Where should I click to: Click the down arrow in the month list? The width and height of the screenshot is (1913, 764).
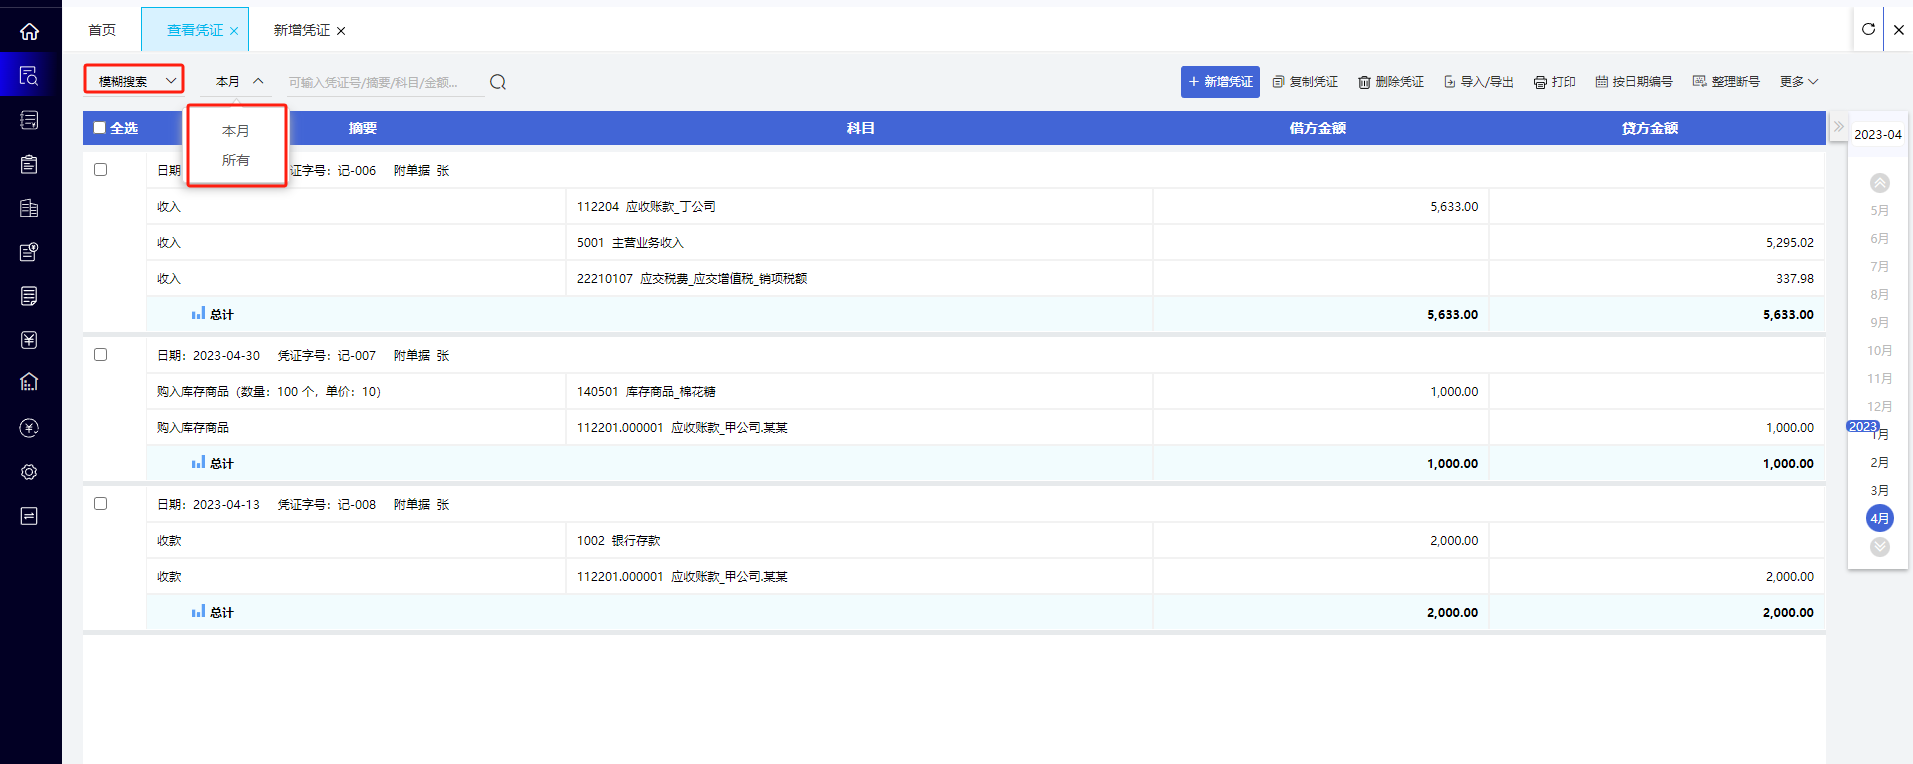[x=1880, y=547]
